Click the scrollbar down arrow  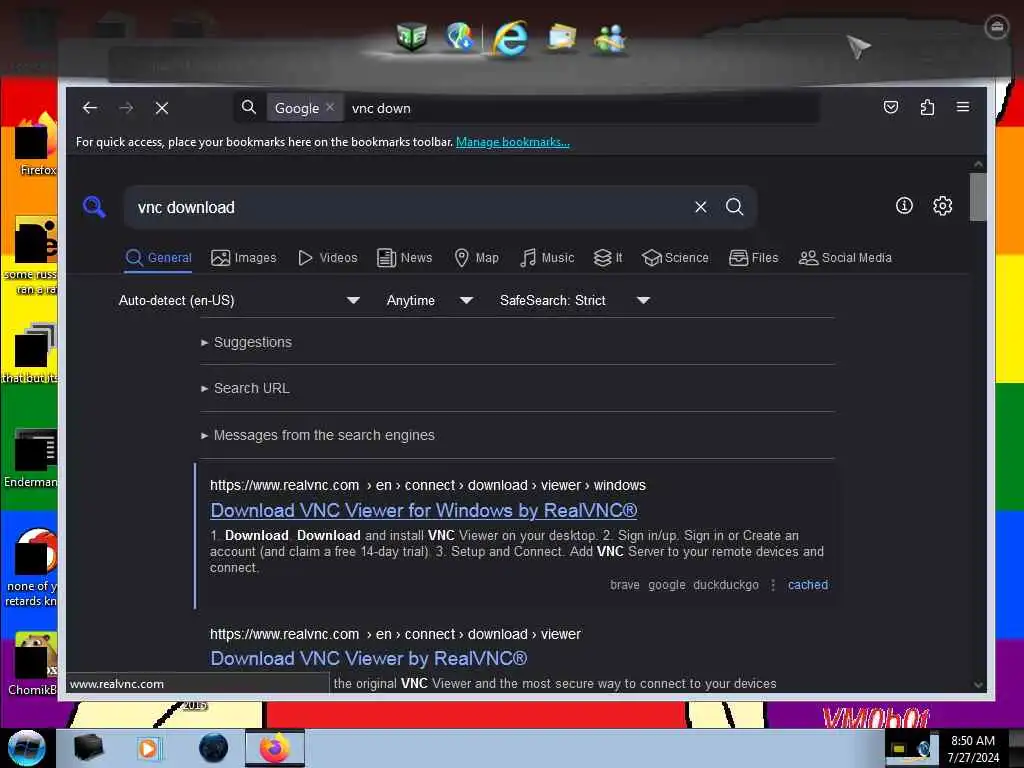978,684
